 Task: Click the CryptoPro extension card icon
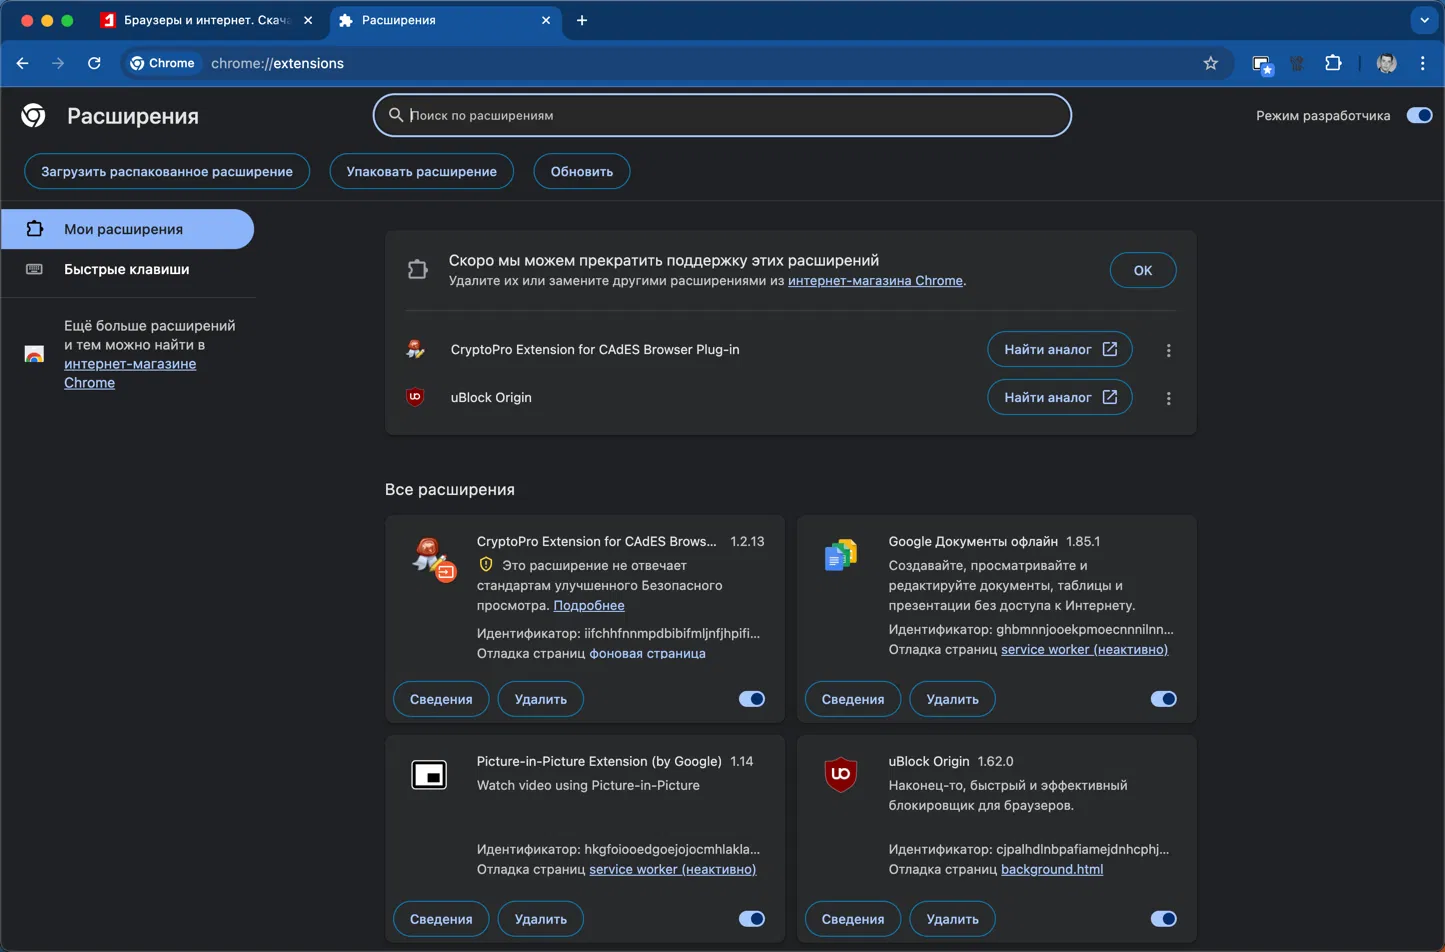click(x=434, y=559)
